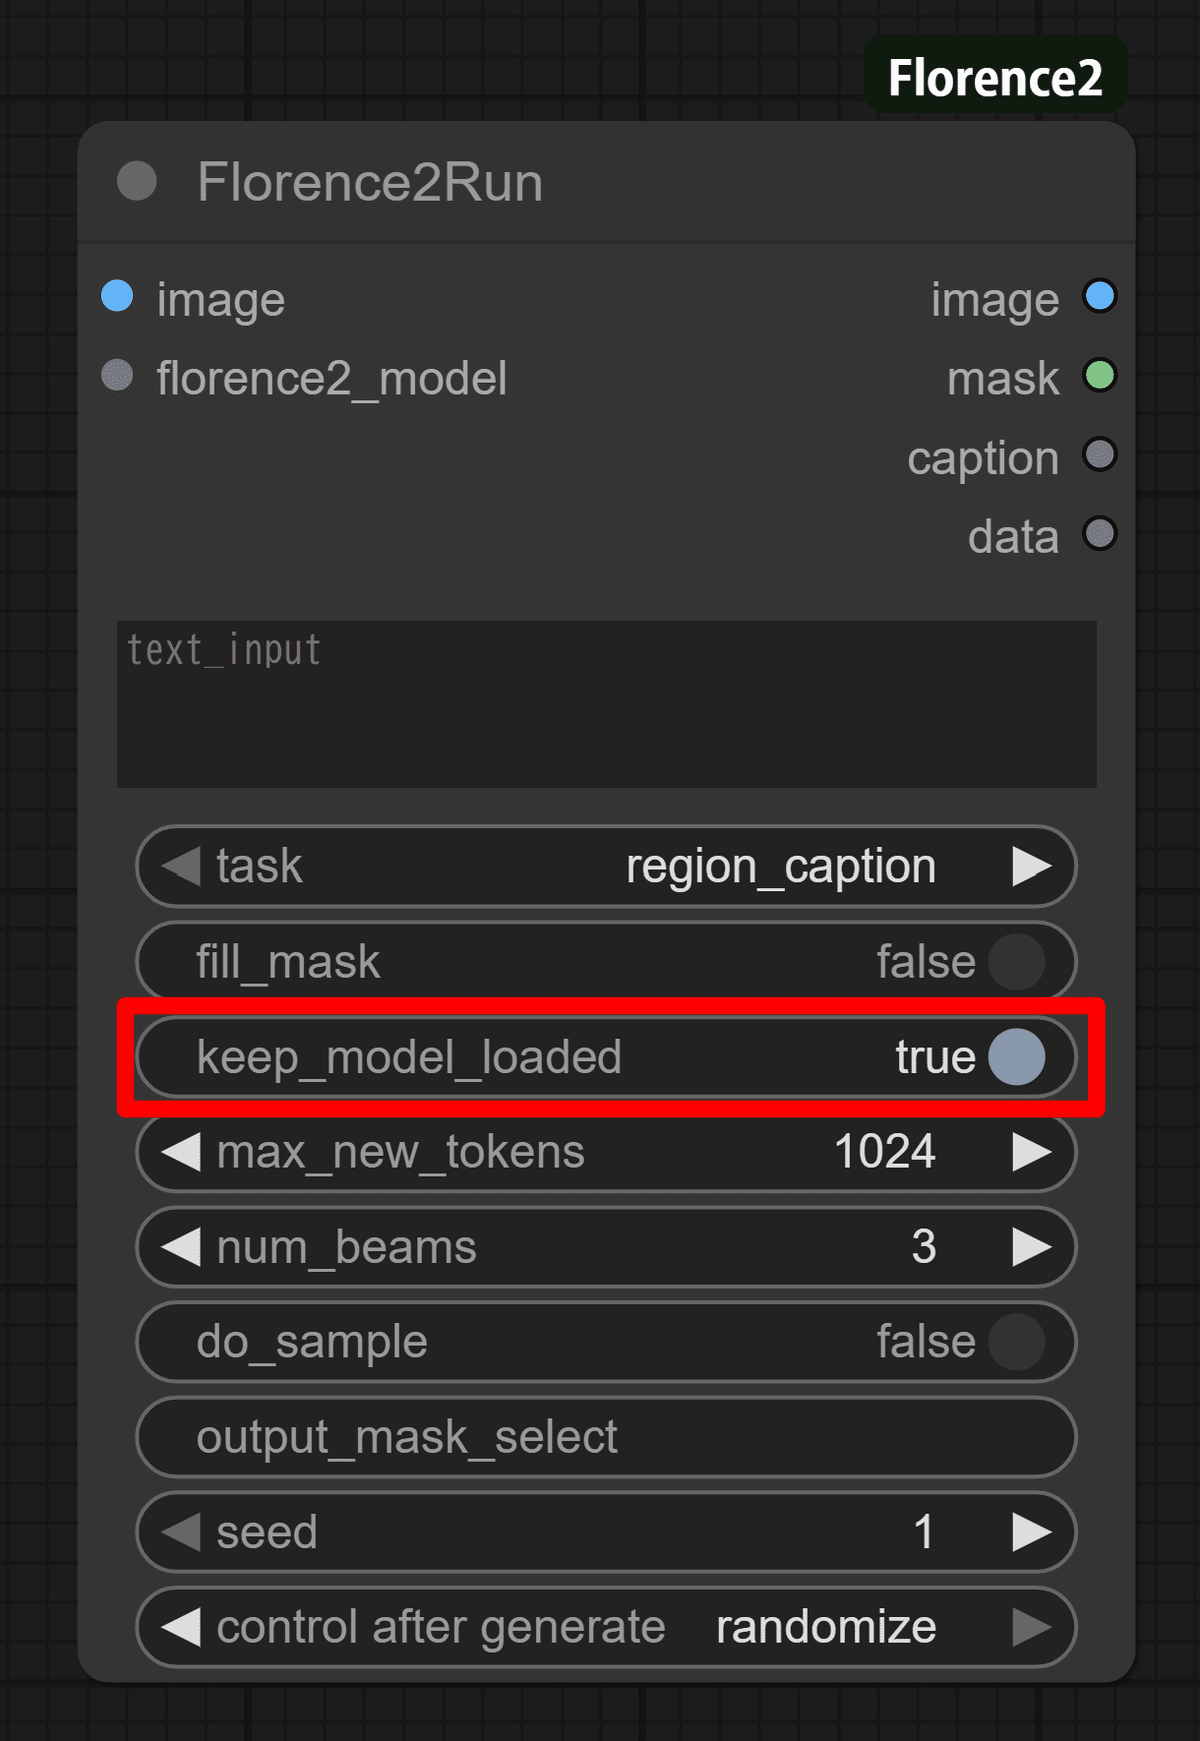Collapse node using the Florence2Run title dot
The height and width of the screenshot is (1741, 1200).
pyautogui.click(x=137, y=182)
